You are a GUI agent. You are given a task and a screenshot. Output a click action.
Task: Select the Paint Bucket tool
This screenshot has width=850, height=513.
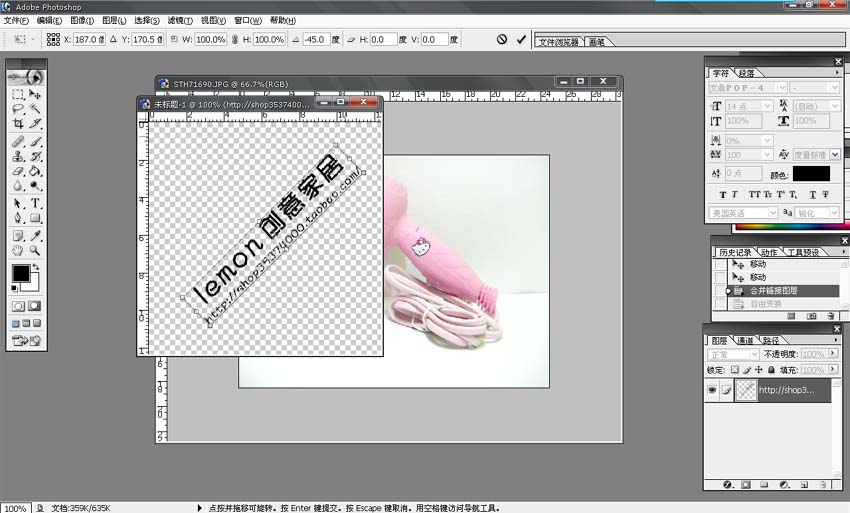click(x=35, y=171)
